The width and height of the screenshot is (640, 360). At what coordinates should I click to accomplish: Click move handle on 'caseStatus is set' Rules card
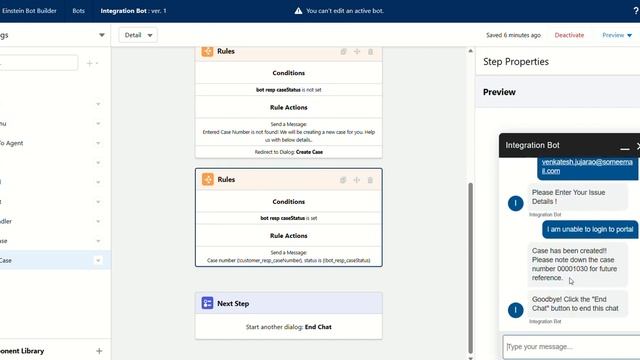(356, 180)
